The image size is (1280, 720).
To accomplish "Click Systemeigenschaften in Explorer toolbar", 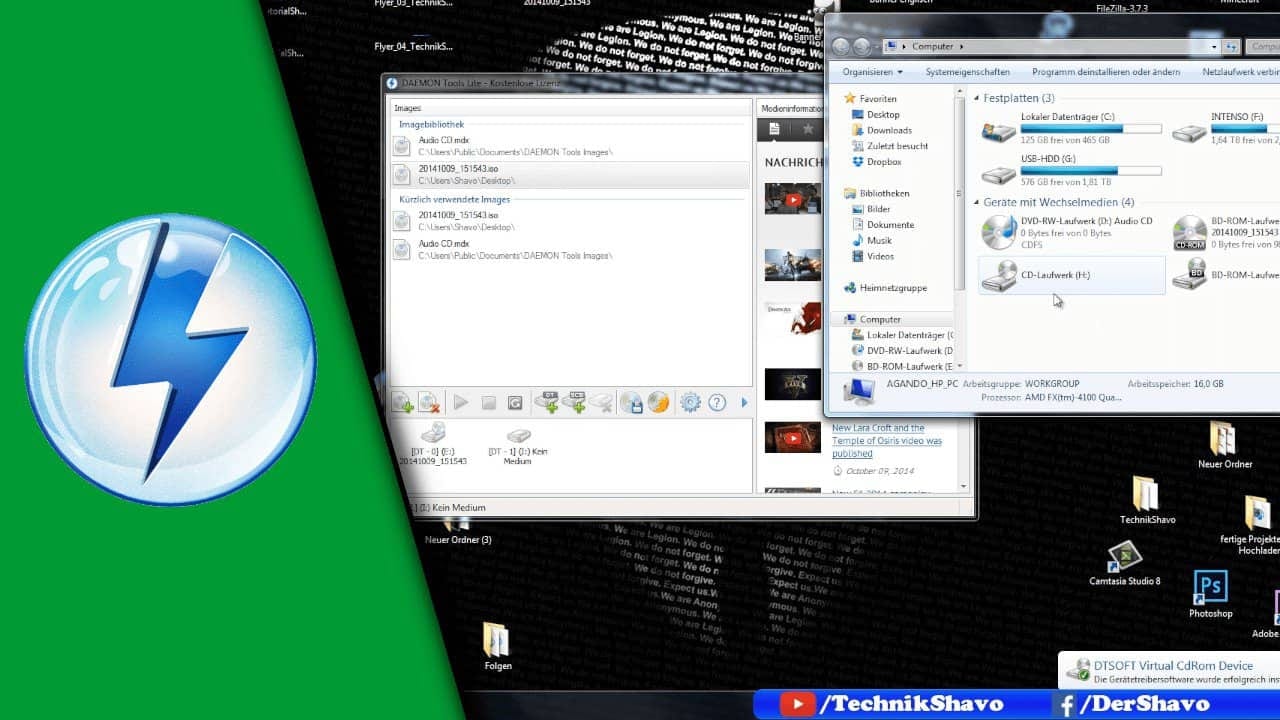I will pyautogui.click(x=967, y=72).
